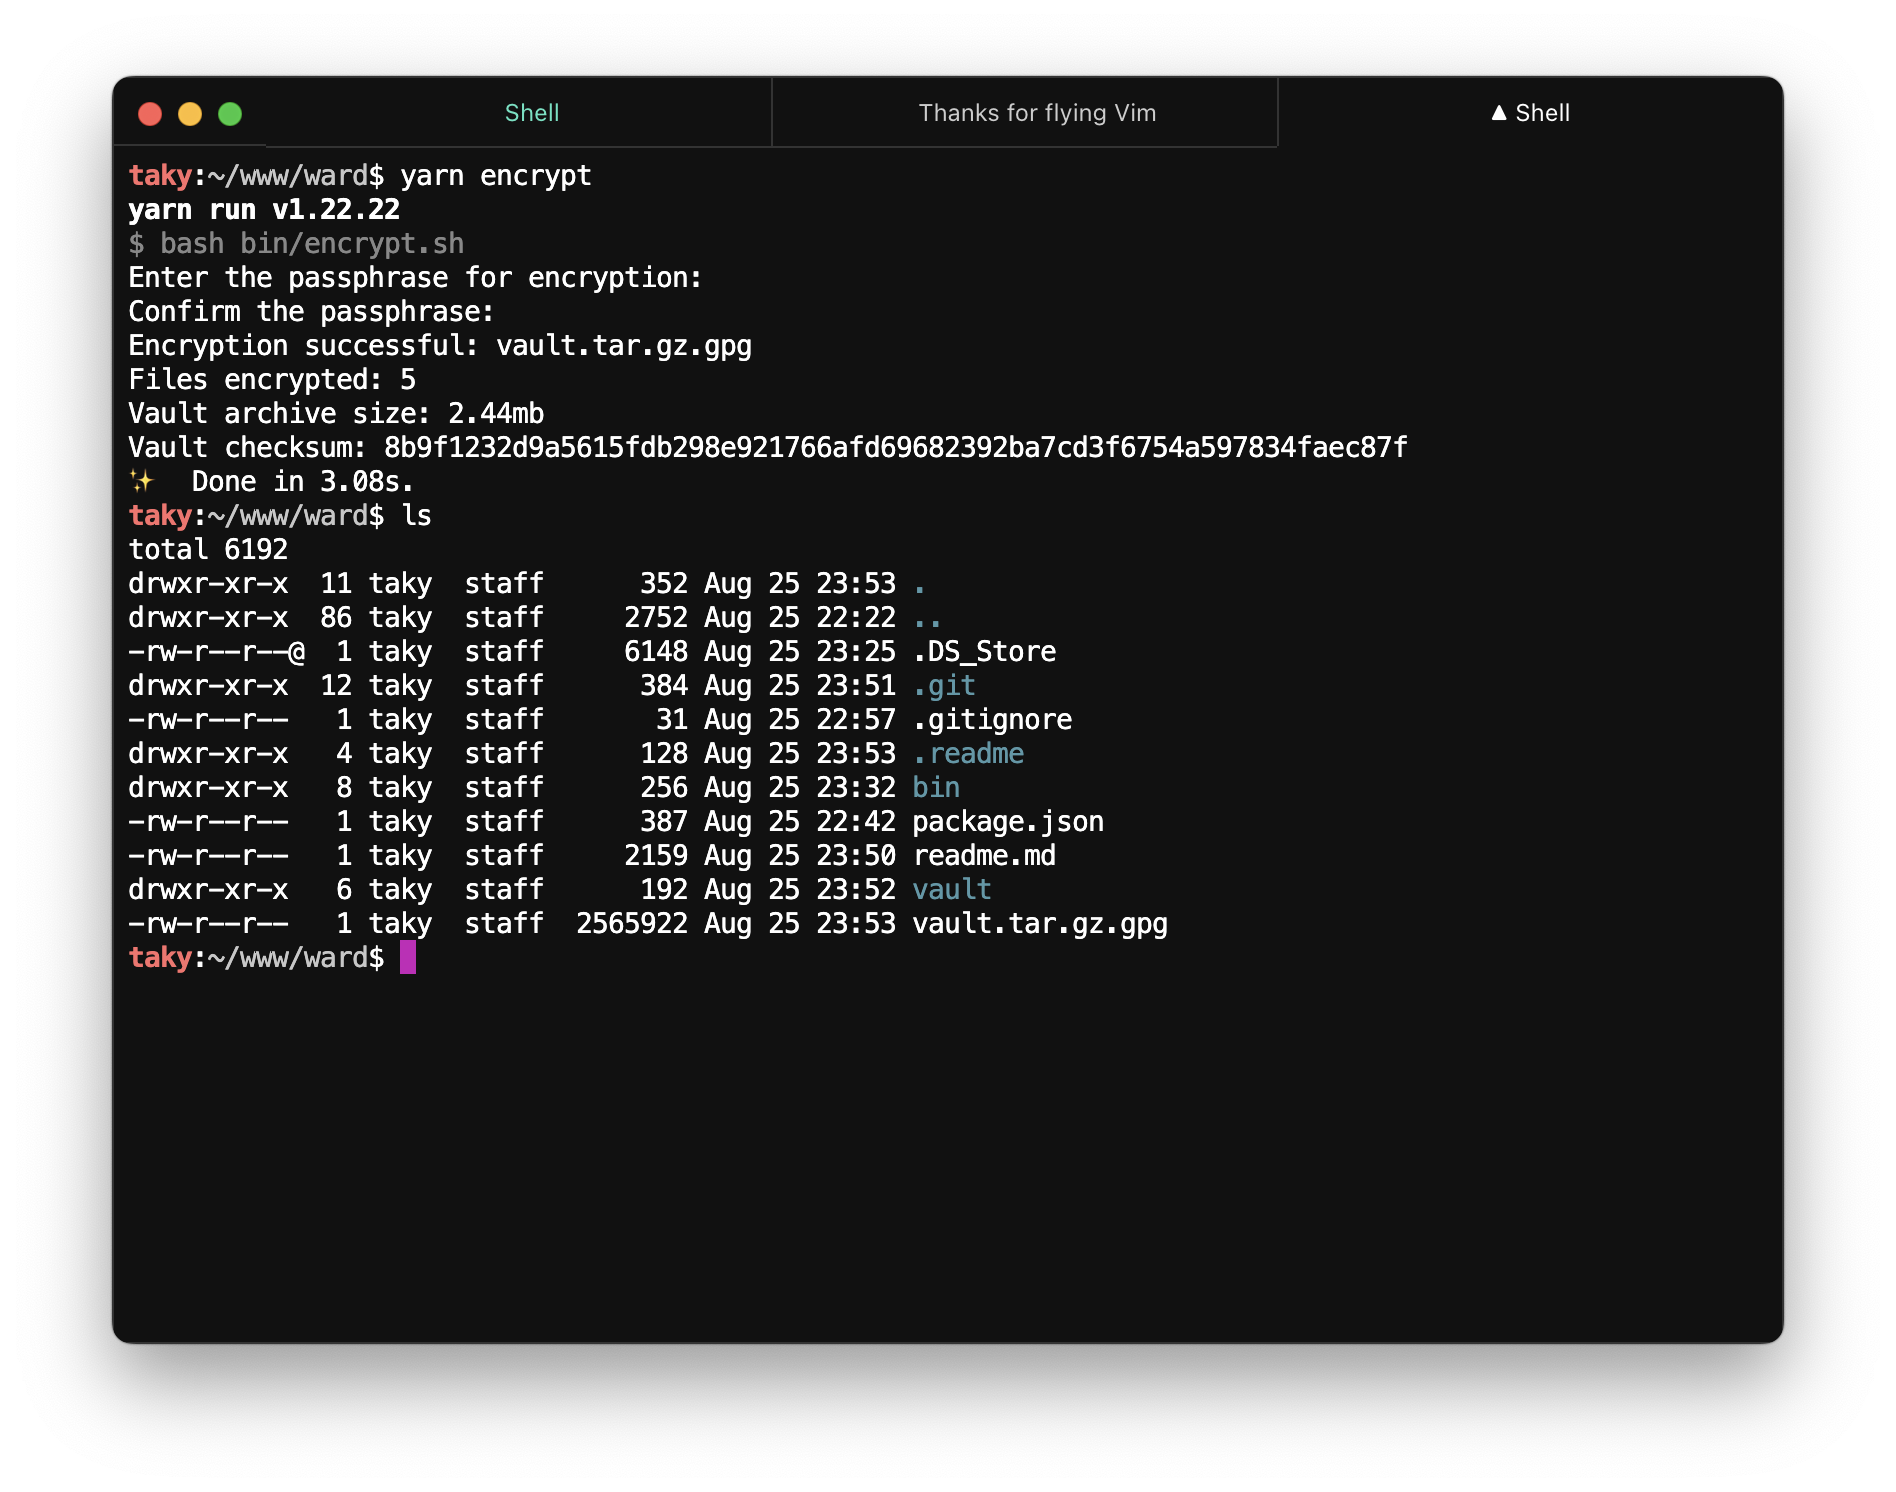Click the .readme directory name

pyautogui.click(x=968, y=754)
